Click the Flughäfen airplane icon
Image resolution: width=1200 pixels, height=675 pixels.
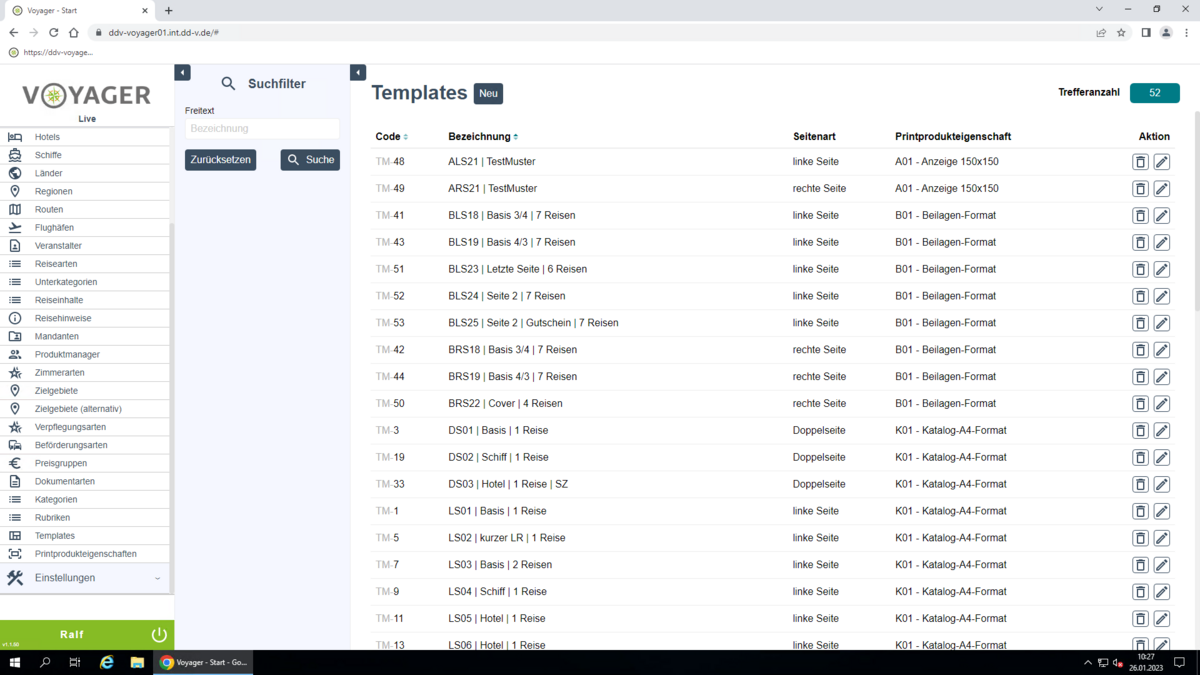15,227
